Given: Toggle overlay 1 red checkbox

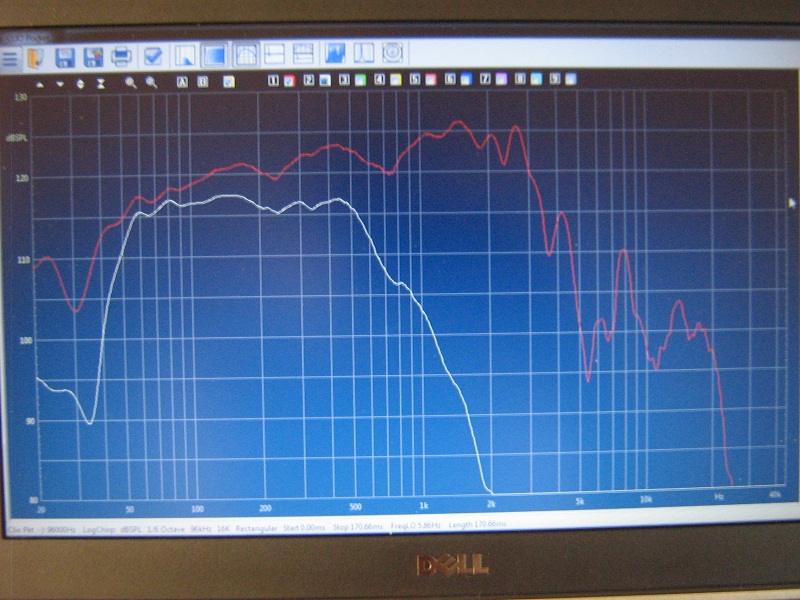Looking at the screenshot, I should pyautogui.click(x=289, y=80).
